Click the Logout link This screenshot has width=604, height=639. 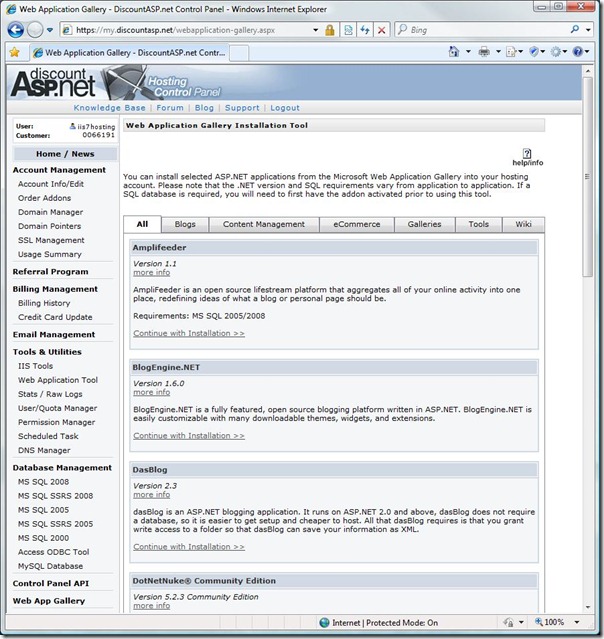285,108
